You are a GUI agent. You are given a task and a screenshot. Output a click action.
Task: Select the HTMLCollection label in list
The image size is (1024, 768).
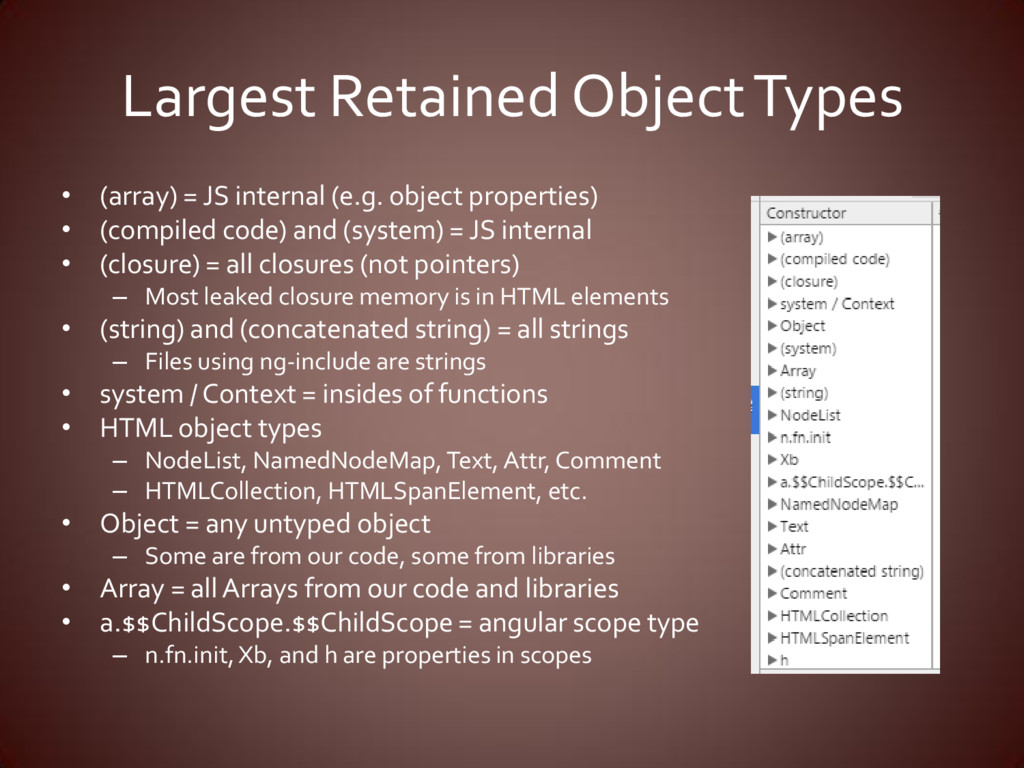pos(834,616)
